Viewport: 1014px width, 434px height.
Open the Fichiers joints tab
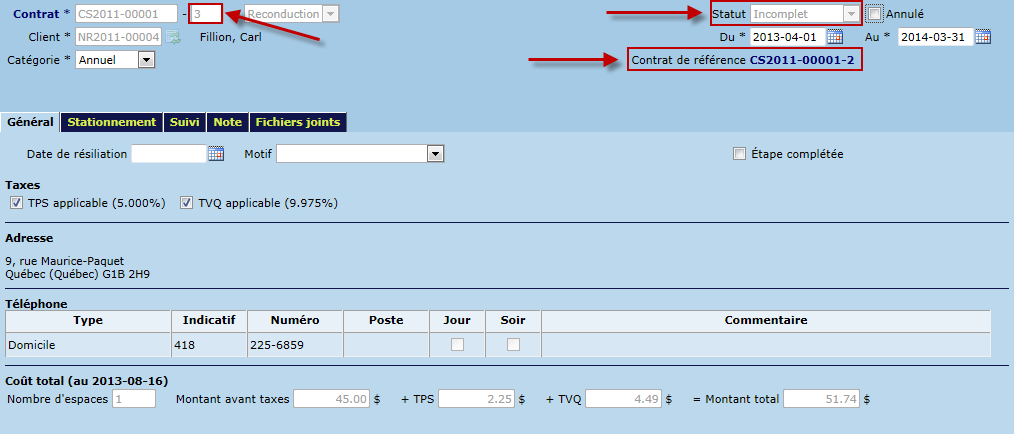coord(297,122)
